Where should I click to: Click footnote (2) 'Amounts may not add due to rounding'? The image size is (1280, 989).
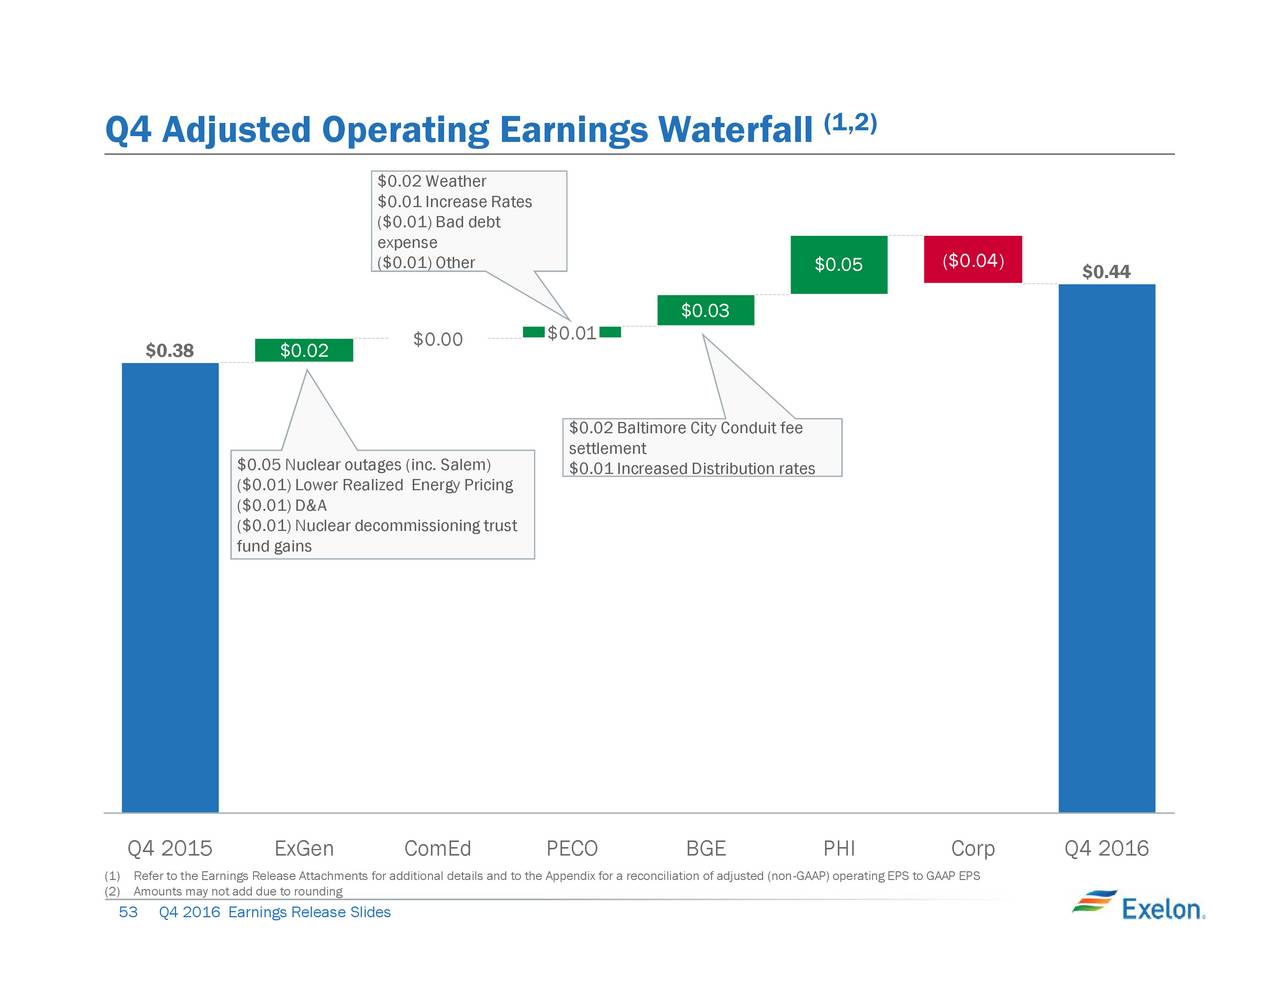(x=224, y=892)
